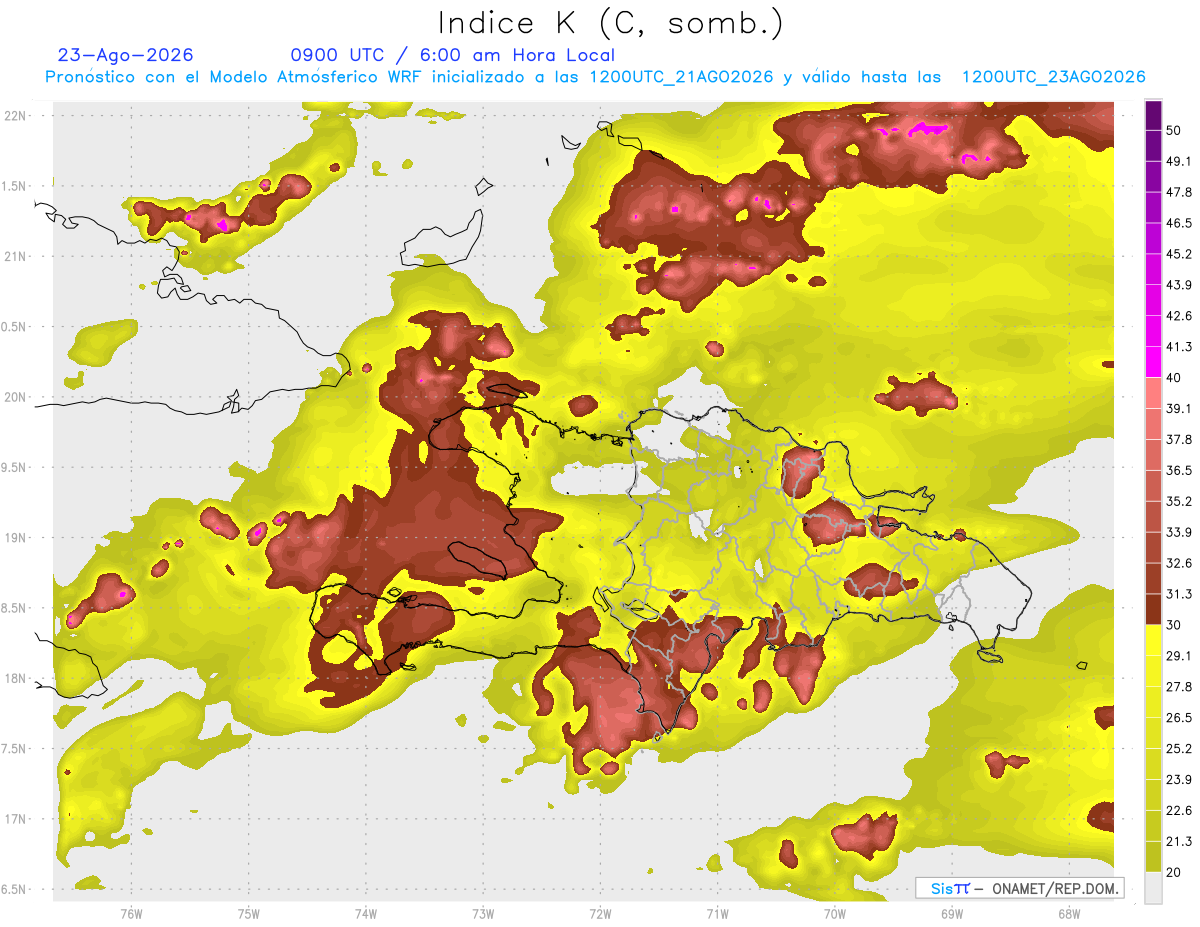Click the 68W longitude axis label
The image size is (1200, 927).
[1069, 914]
